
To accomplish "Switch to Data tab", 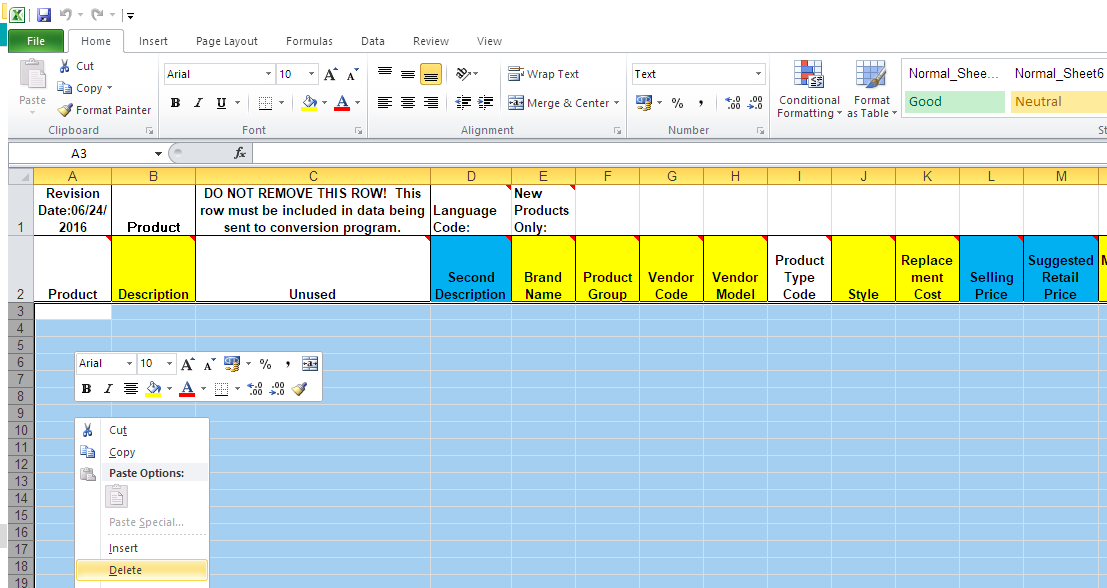I will coord(373,41).
